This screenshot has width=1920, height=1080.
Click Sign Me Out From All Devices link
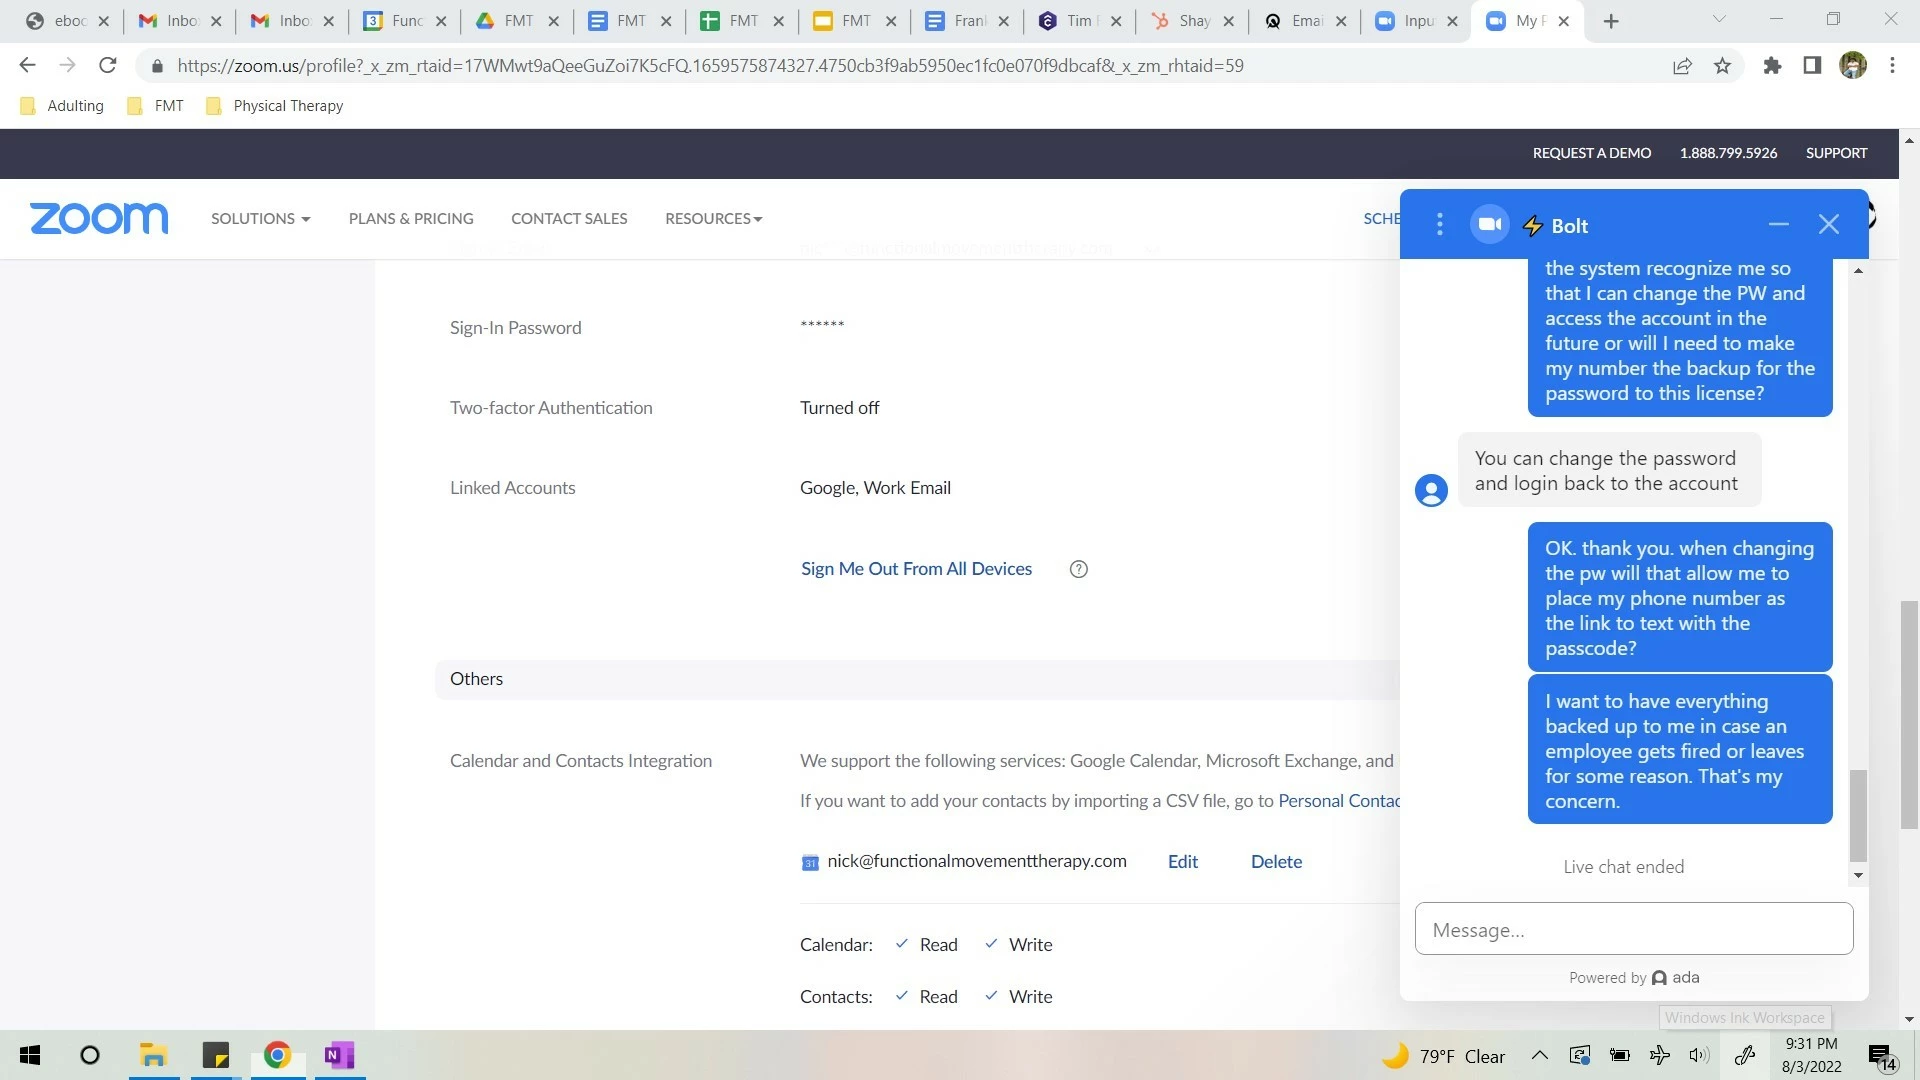916,569
